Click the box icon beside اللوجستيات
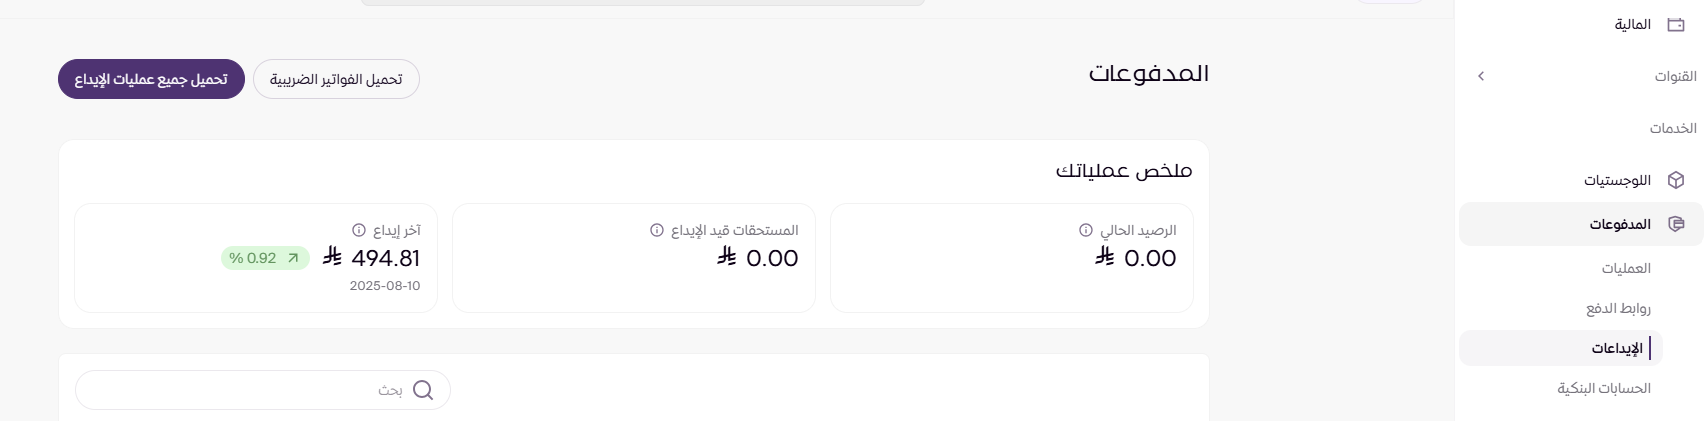Image resolution: width=1708 pixels, height=421 pixels. (x=1676, y=180)
